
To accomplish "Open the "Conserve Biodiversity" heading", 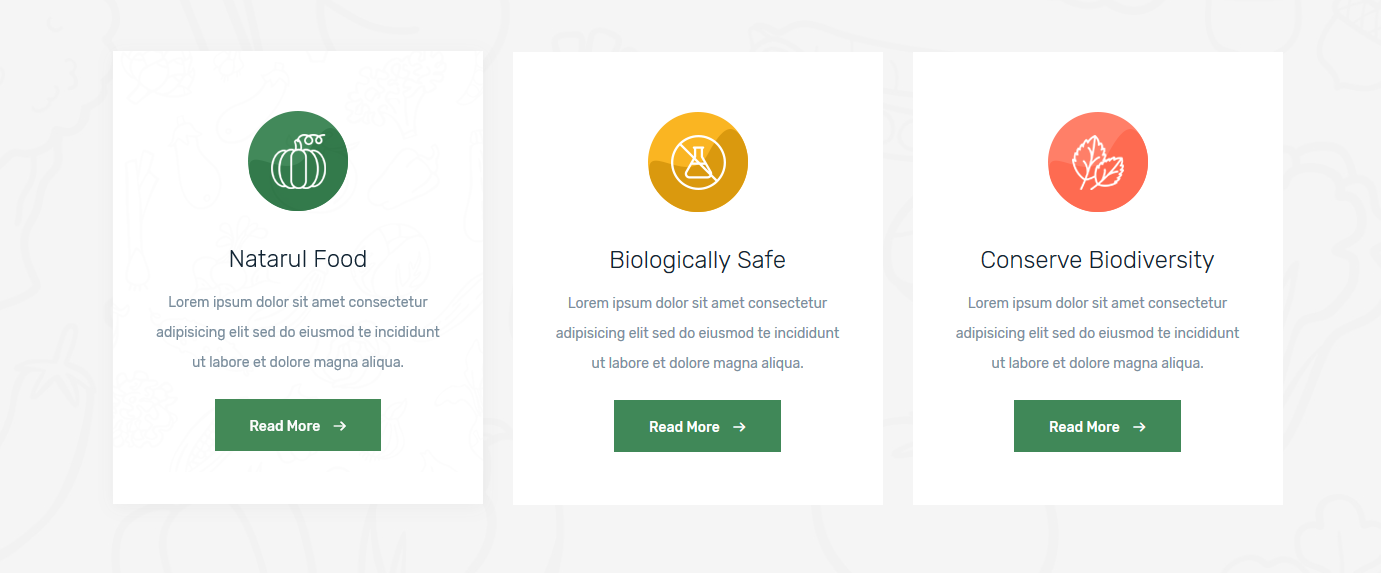I will (1097, 260).
